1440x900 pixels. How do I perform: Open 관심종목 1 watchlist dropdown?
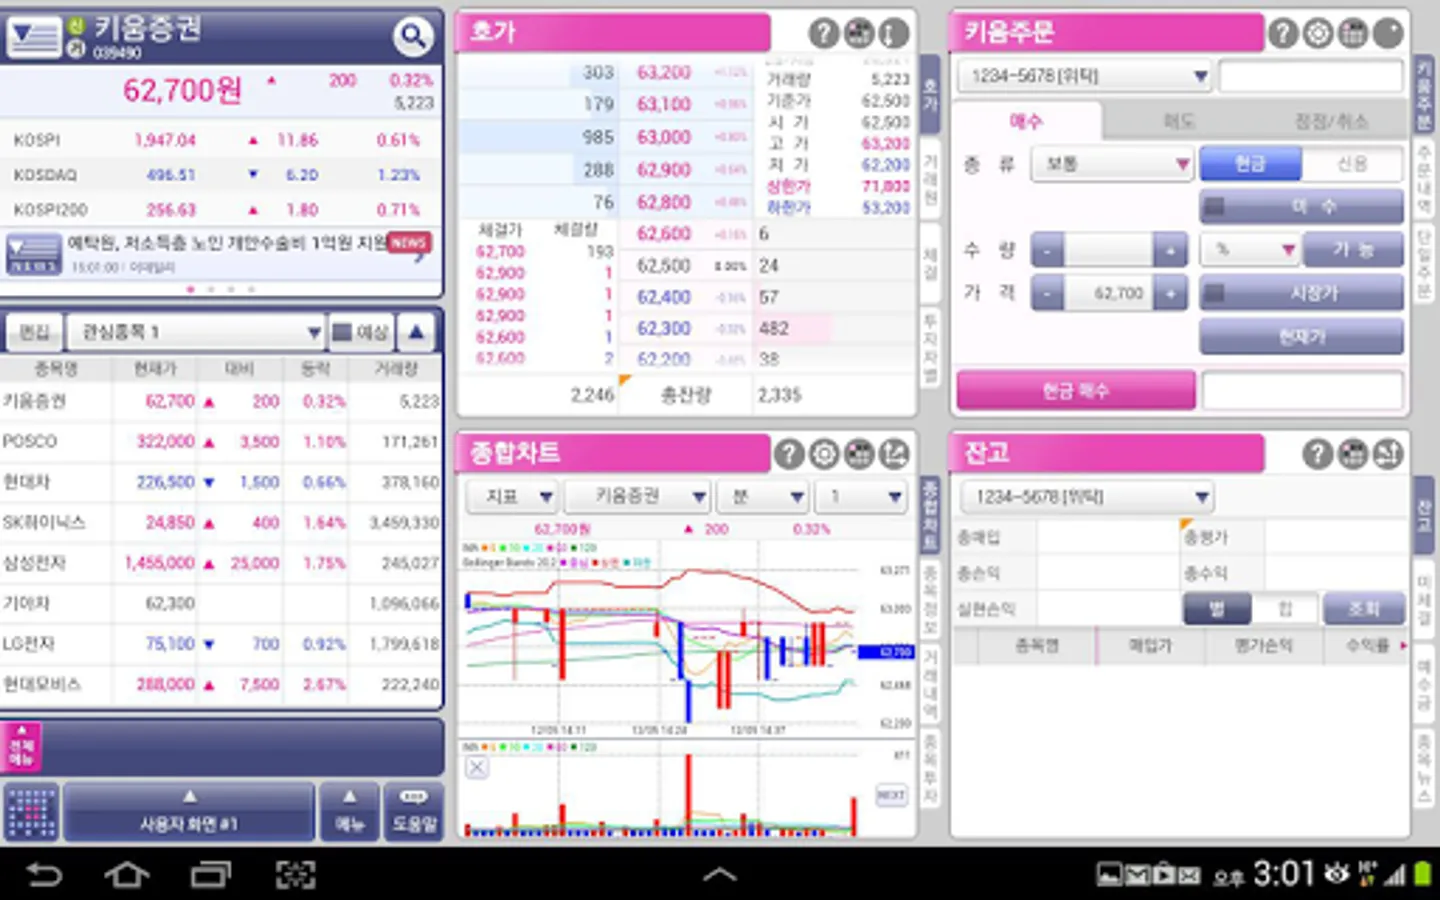[196, 332]
